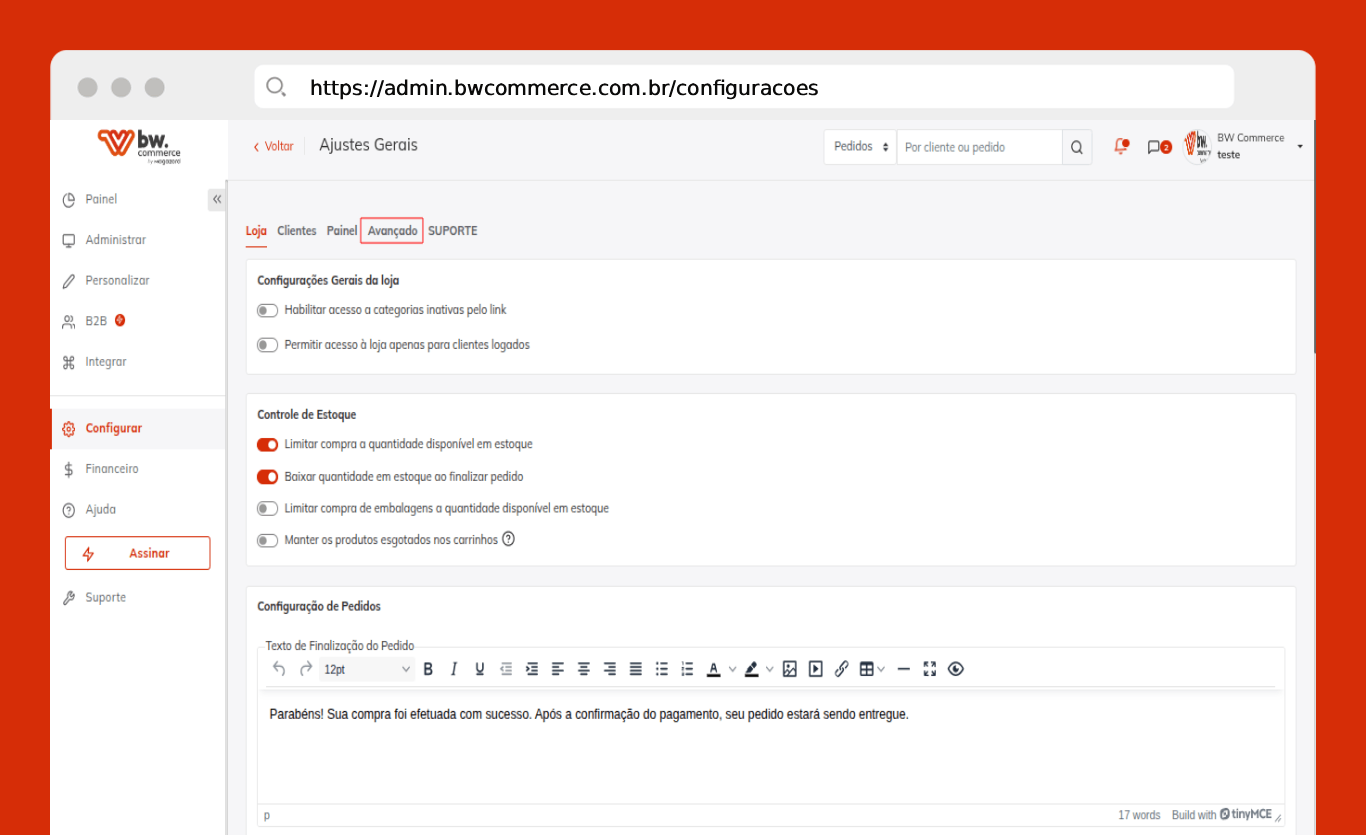The height and width of the screenshot is (835, 1366).
Task: Align the text left
Action: 558,669
